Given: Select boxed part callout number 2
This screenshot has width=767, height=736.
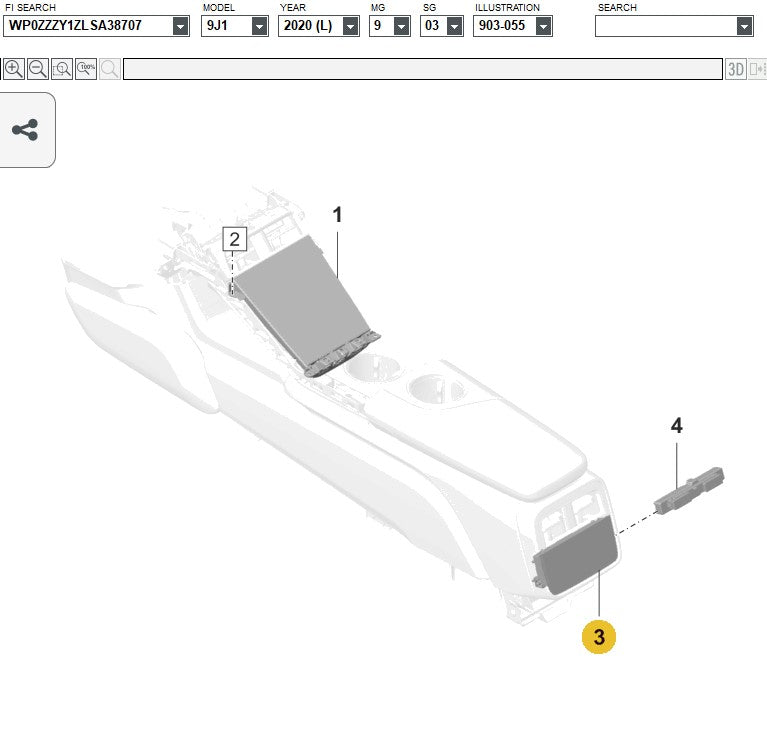Looking at the screenshot, I should [234, 239].
